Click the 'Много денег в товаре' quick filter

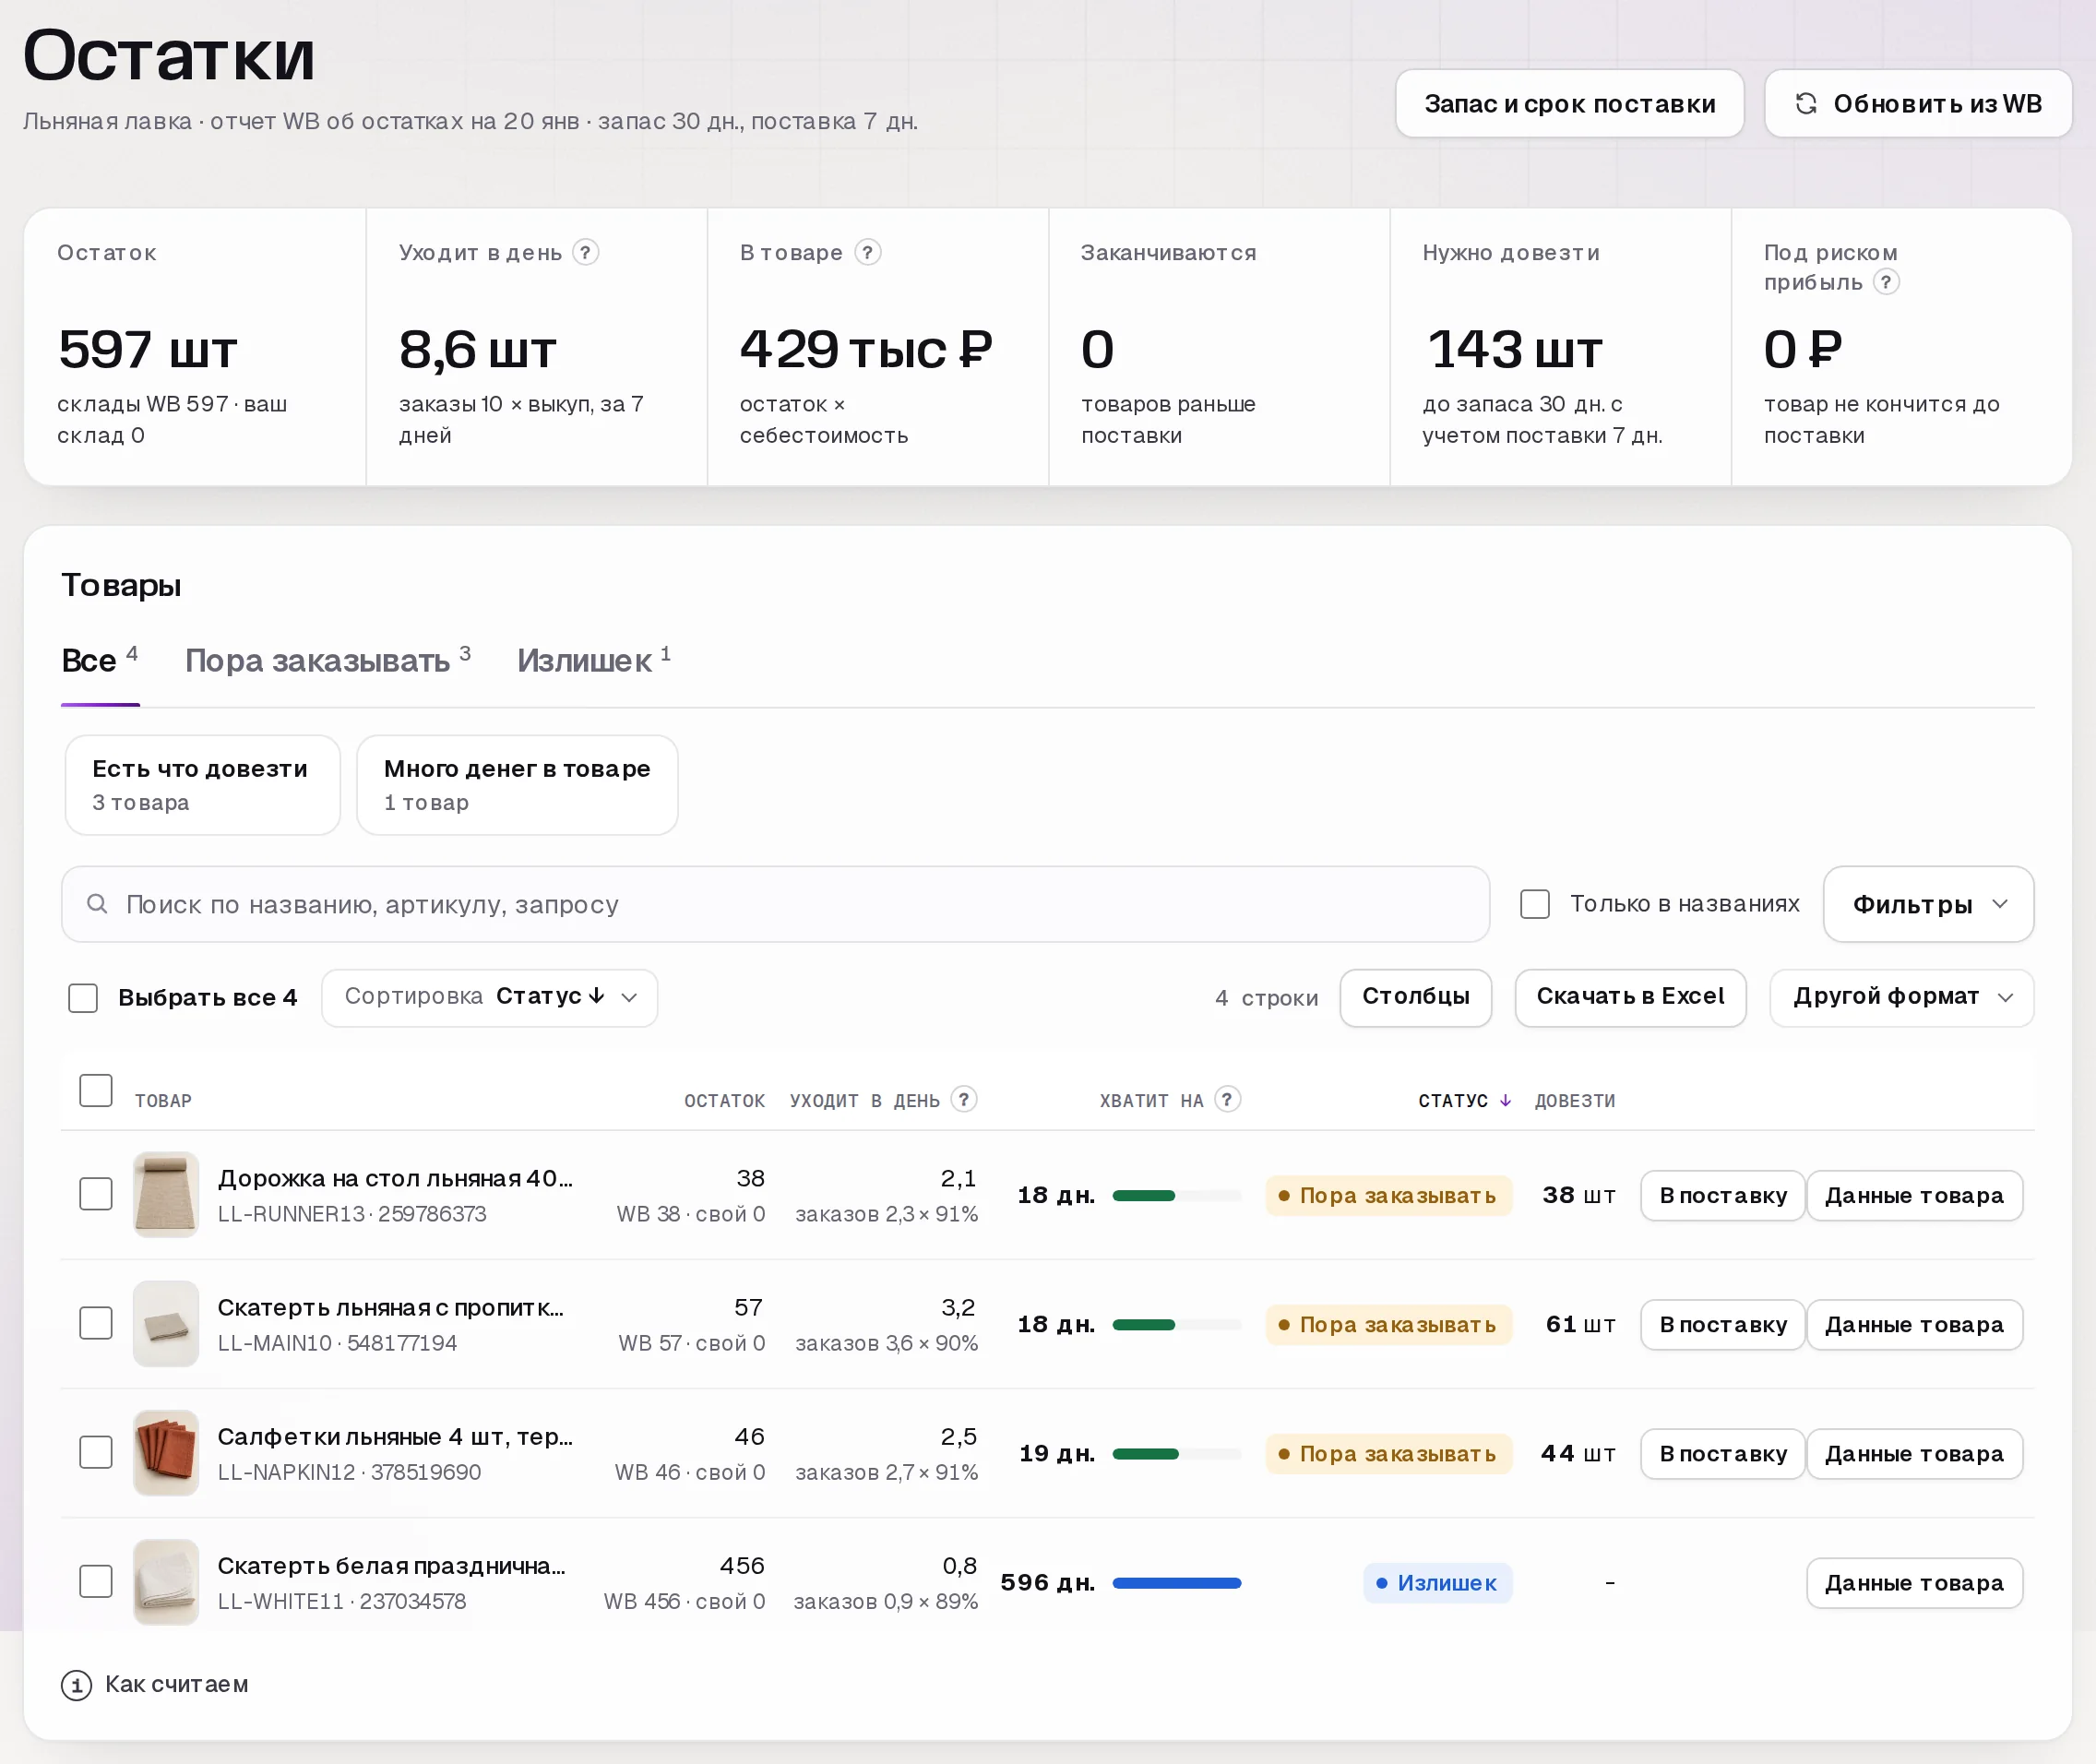[517, 785]
